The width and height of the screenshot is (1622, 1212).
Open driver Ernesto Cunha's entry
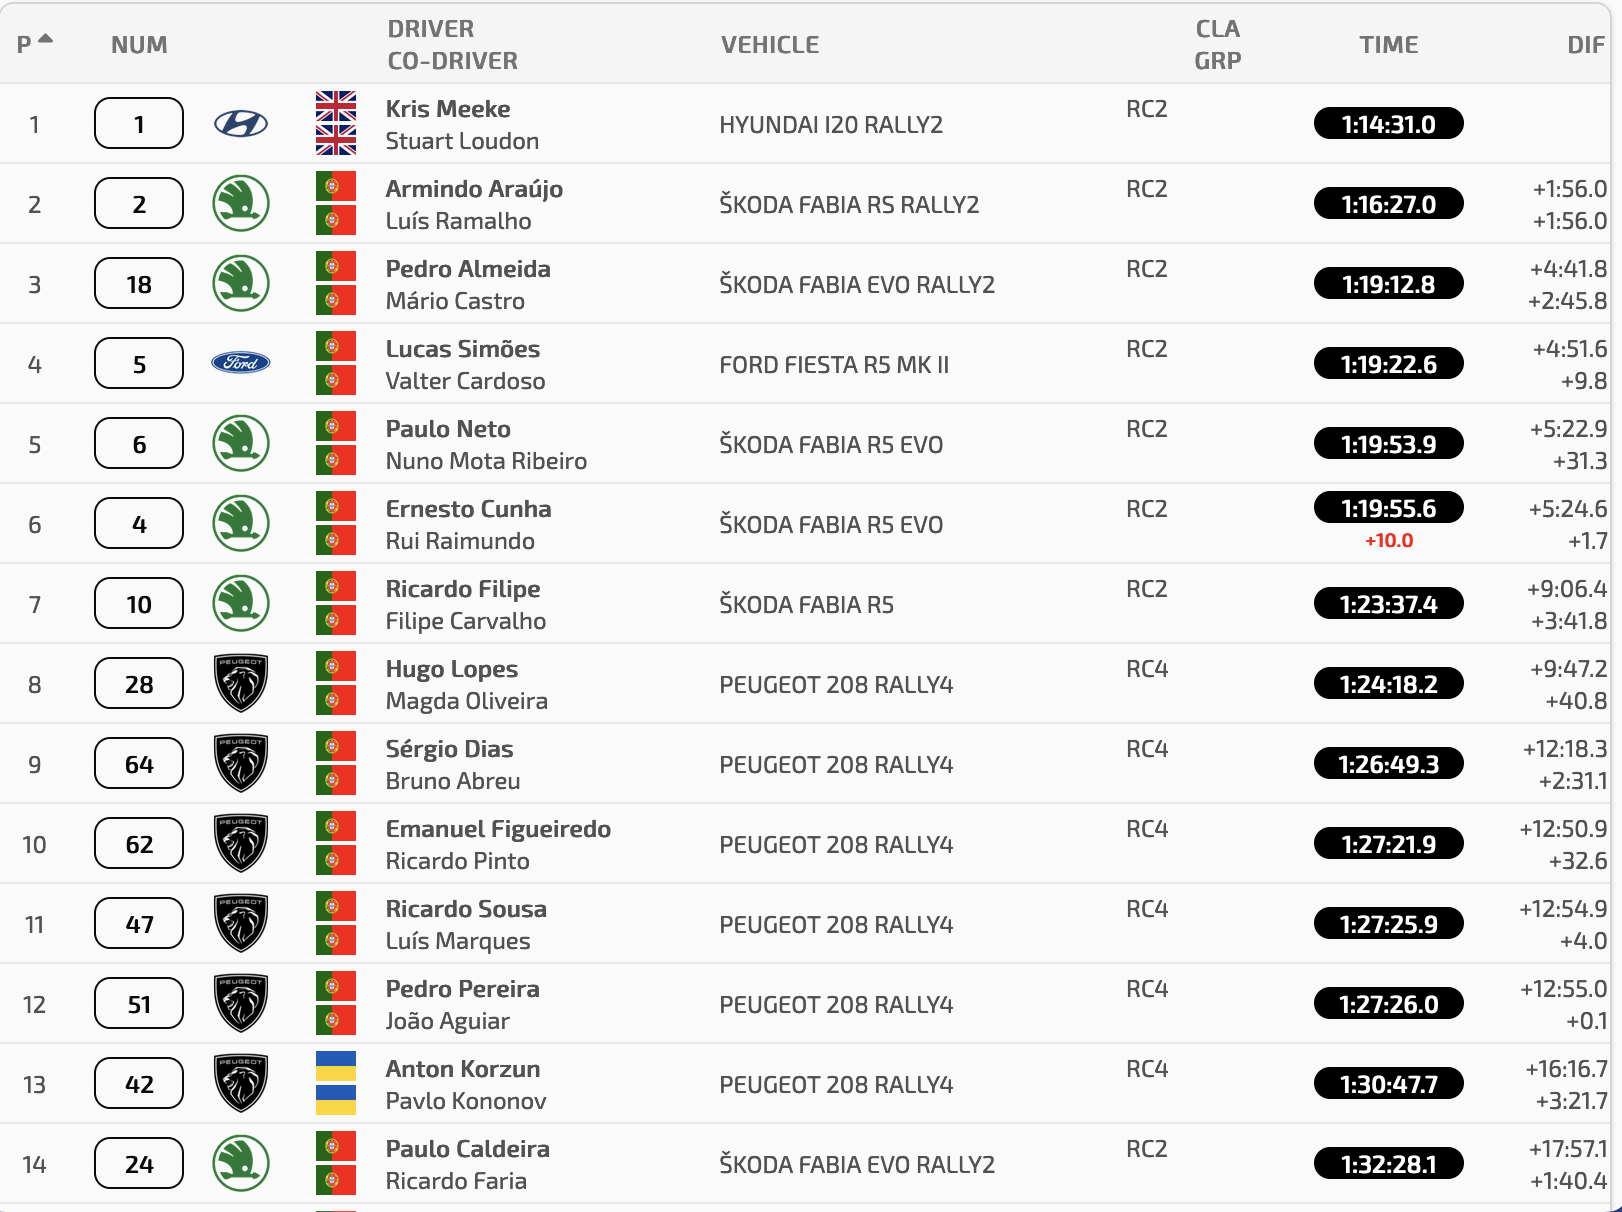tap(468, 509)
